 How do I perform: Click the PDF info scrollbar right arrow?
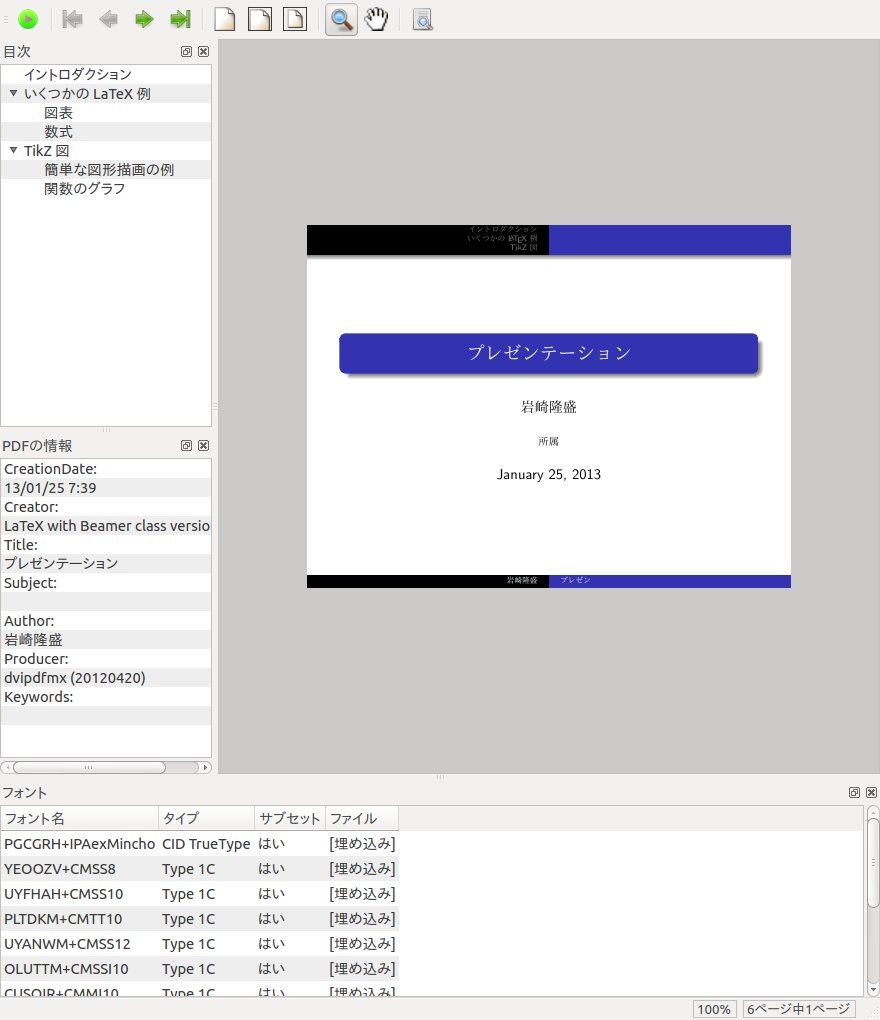tap(206, 768)
